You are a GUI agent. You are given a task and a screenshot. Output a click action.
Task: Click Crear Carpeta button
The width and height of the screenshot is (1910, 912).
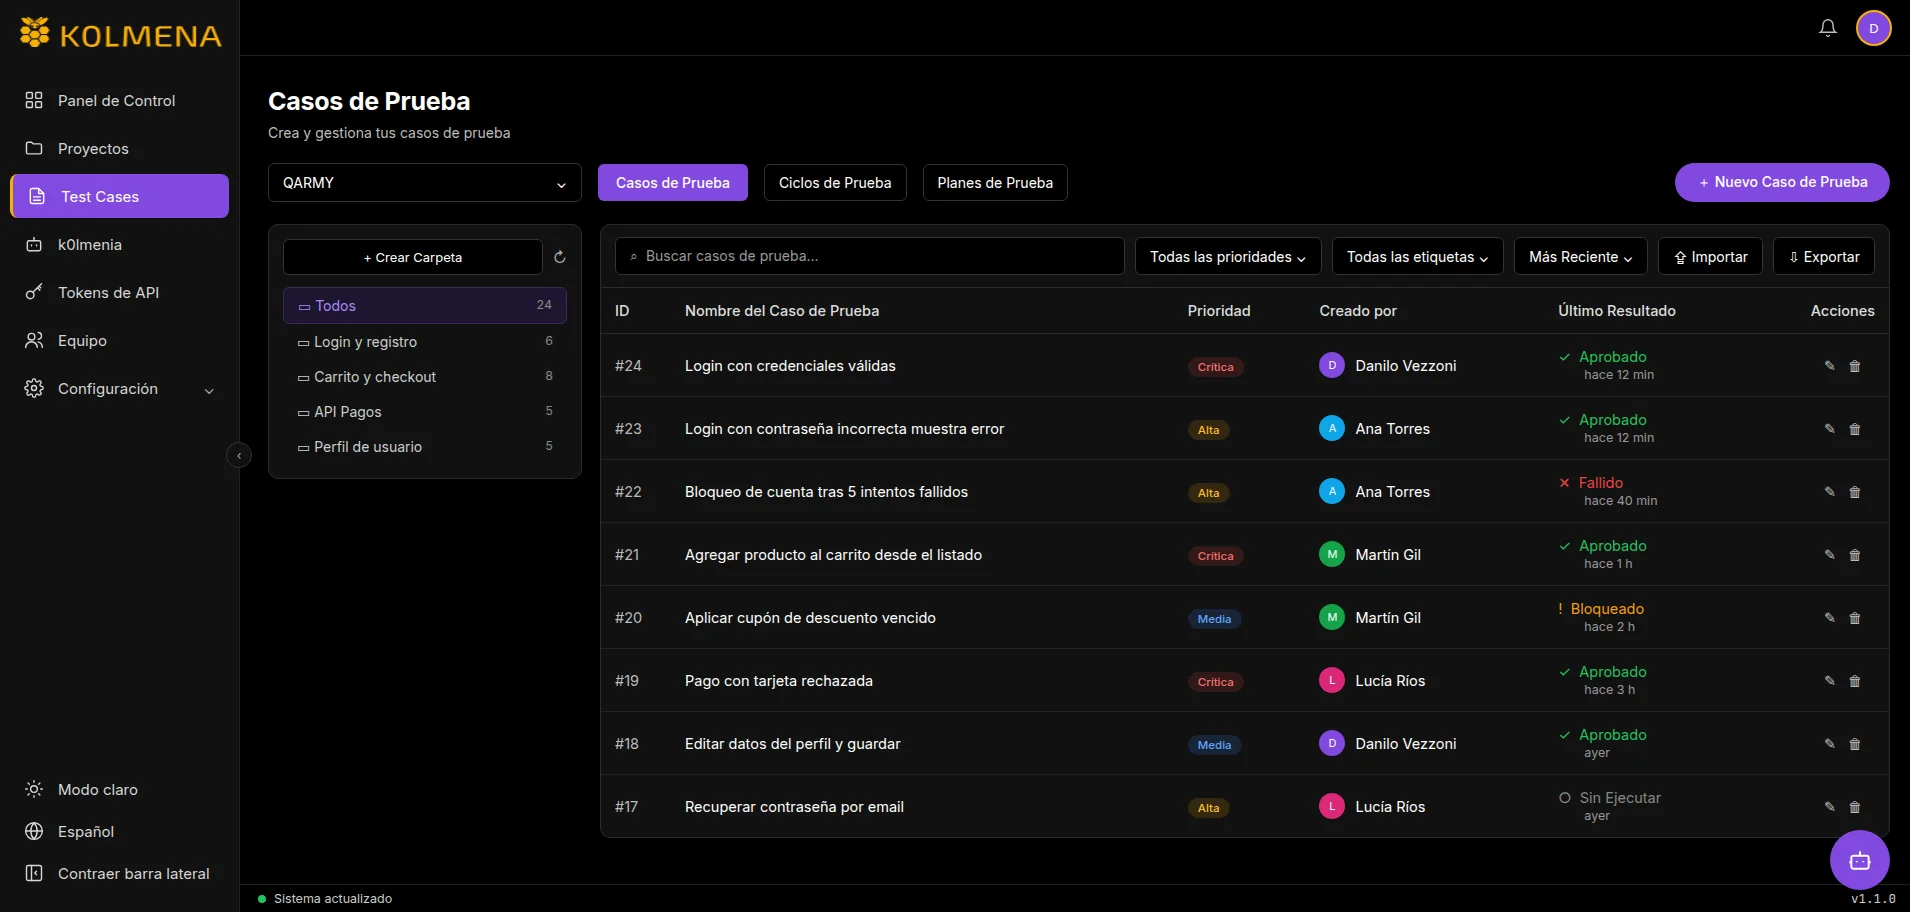click(413, 257)
